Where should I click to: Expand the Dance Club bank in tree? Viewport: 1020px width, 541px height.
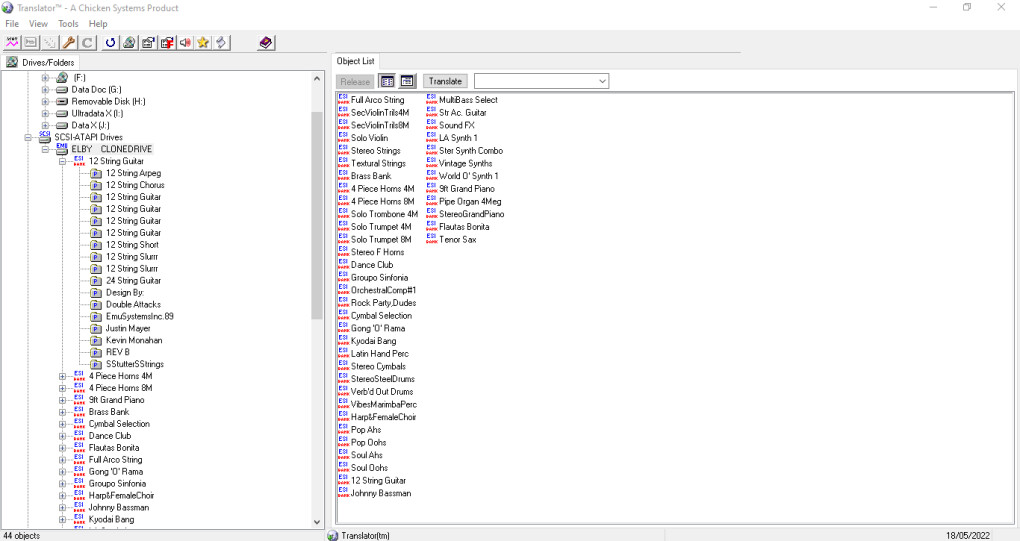(x=62, y=436)
